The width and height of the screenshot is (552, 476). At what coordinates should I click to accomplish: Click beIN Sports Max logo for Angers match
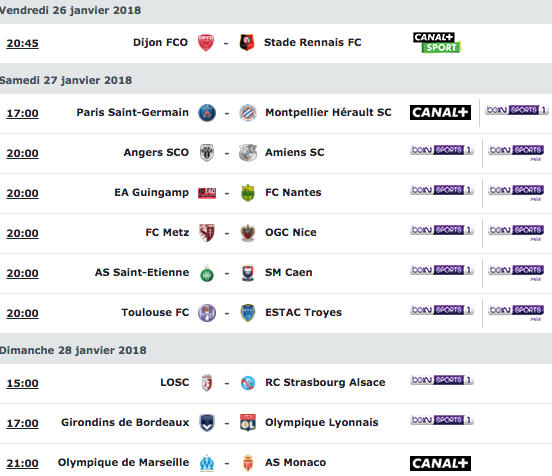click(x=516, y=152)
